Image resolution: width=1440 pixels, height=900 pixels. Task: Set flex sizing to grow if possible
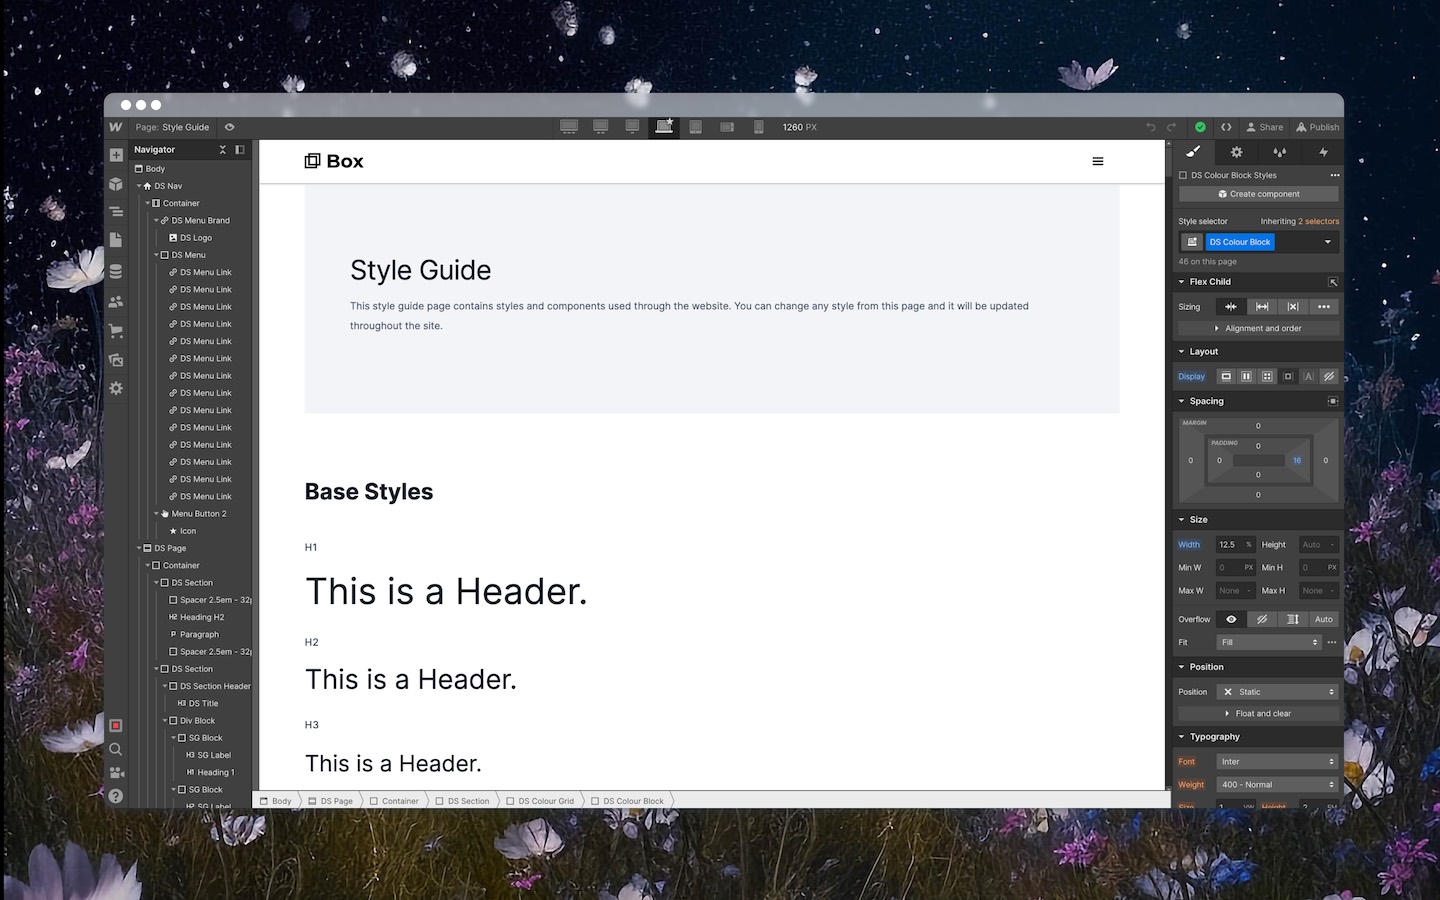[1262, 307]
